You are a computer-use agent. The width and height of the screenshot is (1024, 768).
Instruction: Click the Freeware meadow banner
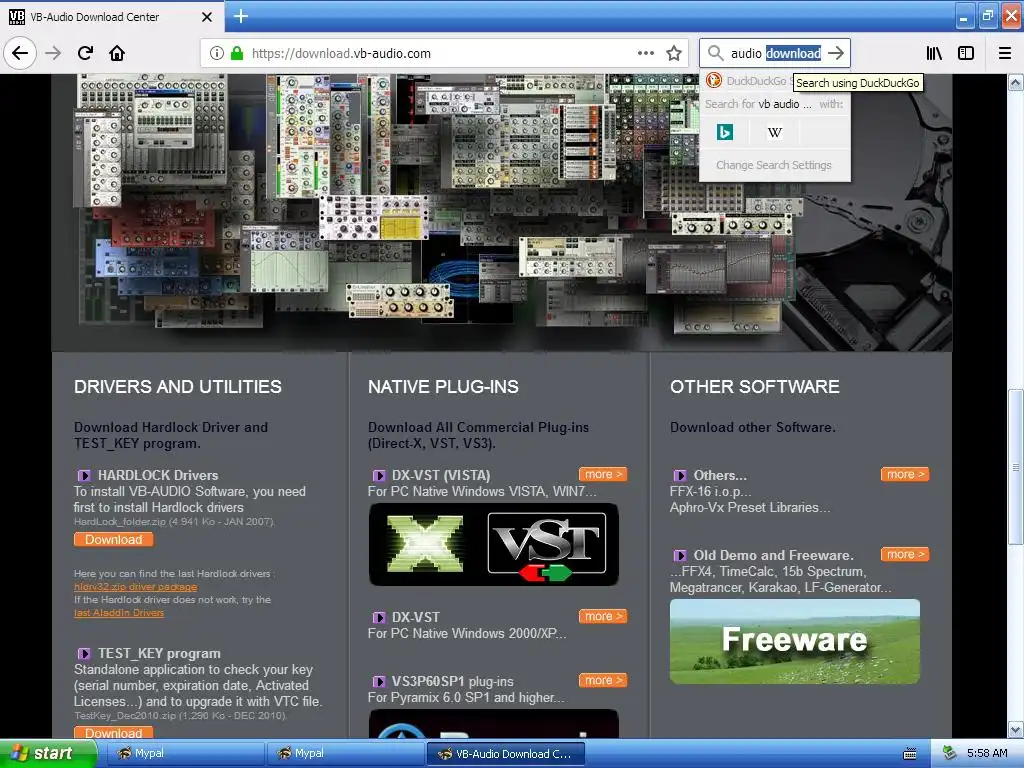pyautogui.click(x=795, y=641)
